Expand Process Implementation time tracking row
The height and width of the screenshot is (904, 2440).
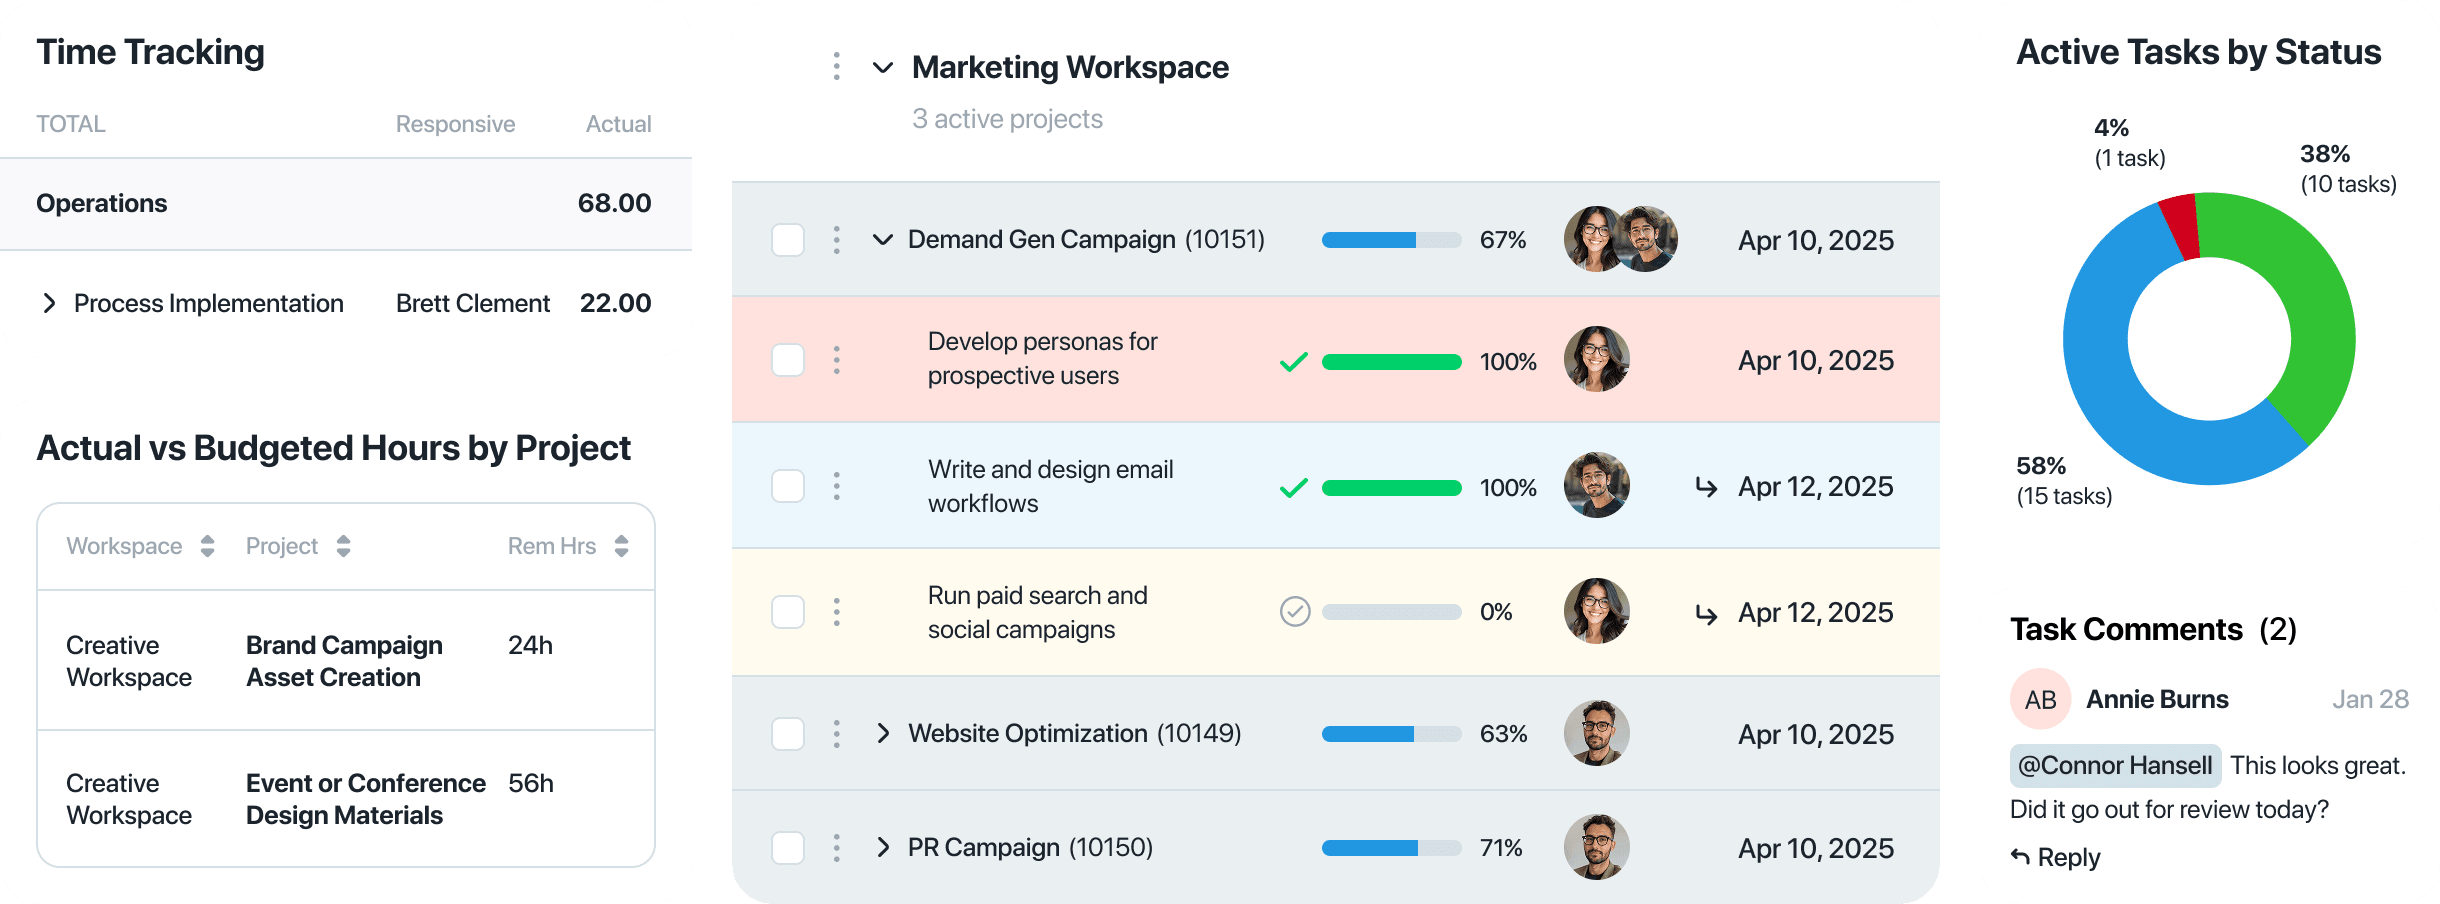click(x=49, y=303)
